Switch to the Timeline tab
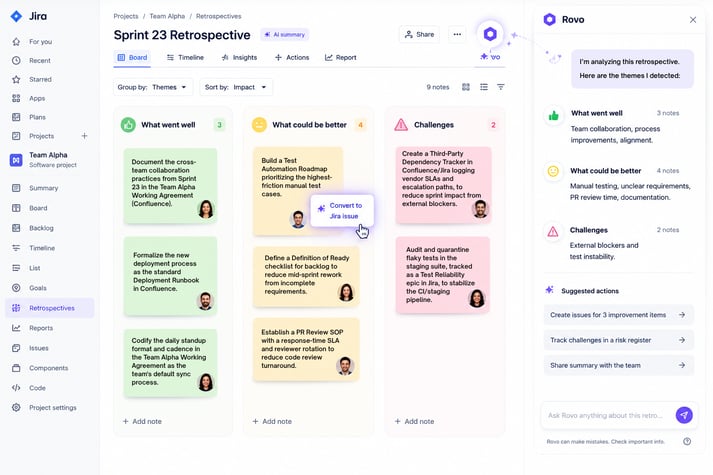The image size is (713, 475). (185, 58)
